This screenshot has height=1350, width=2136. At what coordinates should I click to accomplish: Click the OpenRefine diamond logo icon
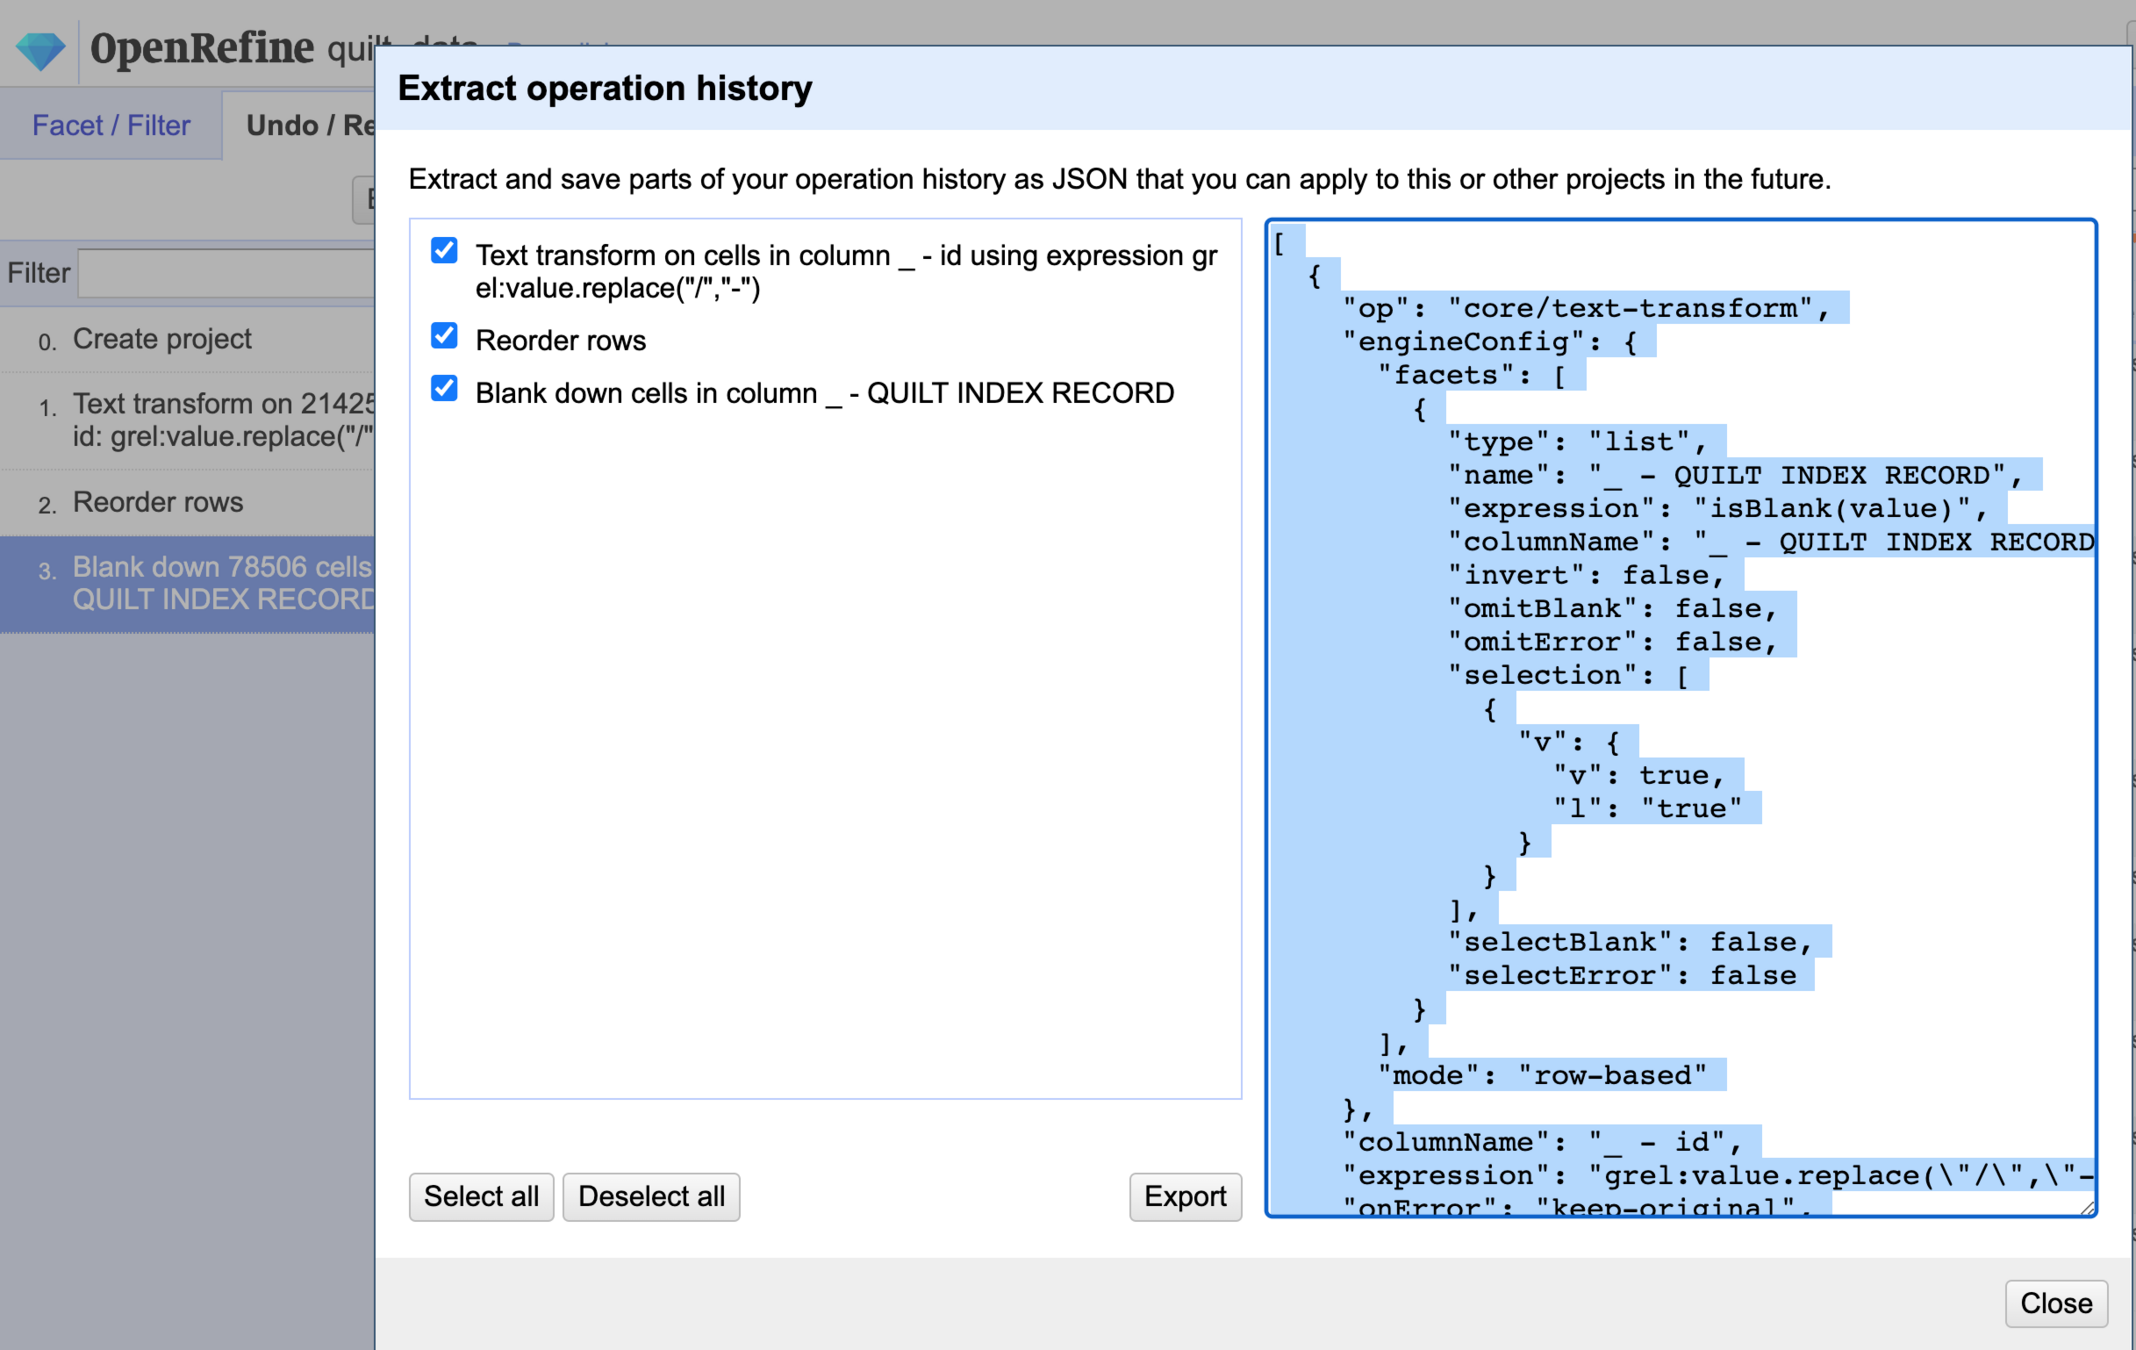pos(40,49)
